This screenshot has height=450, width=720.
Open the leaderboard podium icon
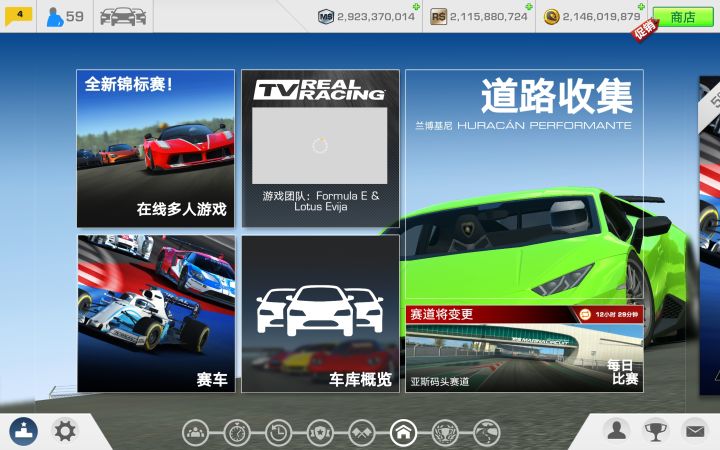[23, 432]
